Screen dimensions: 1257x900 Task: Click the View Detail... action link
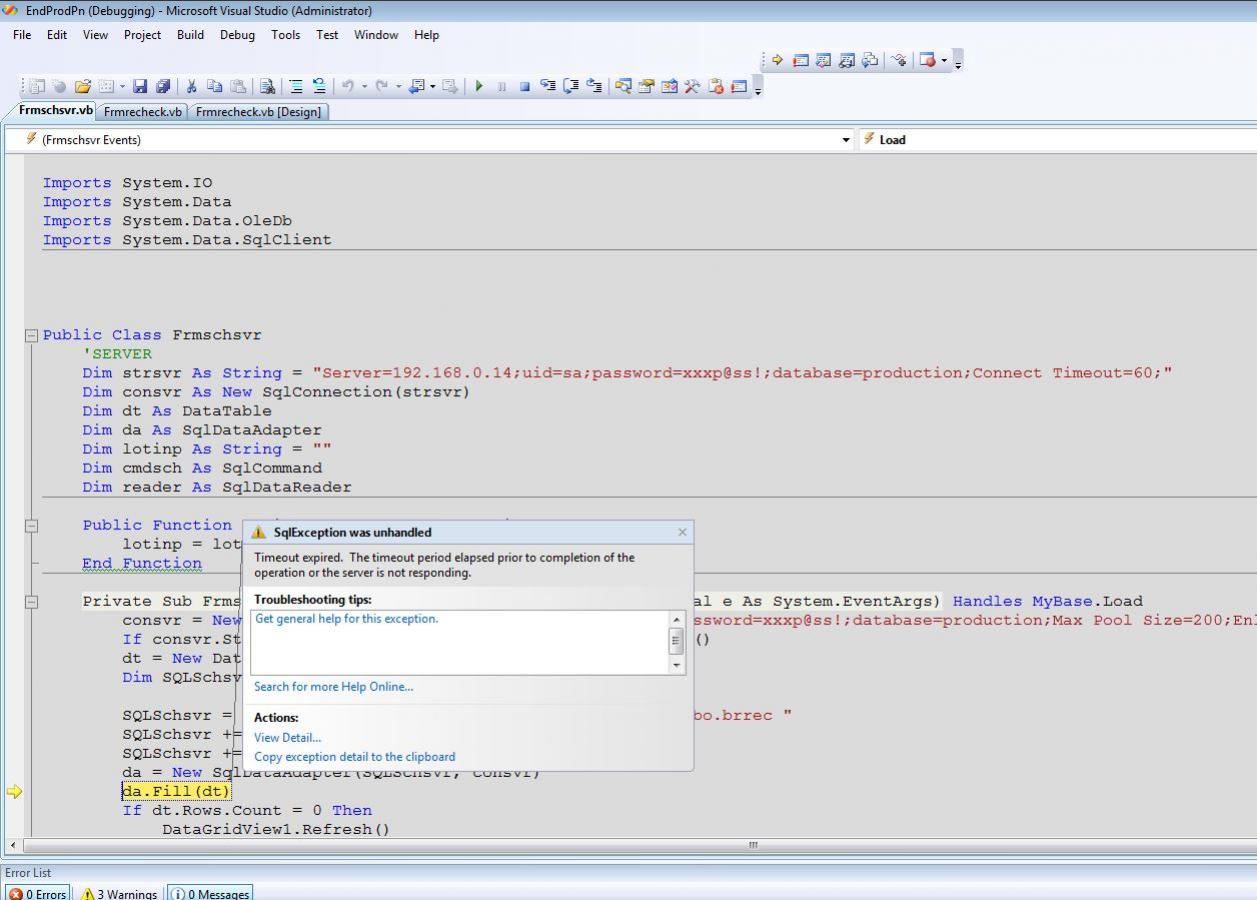tap(287, 737)
